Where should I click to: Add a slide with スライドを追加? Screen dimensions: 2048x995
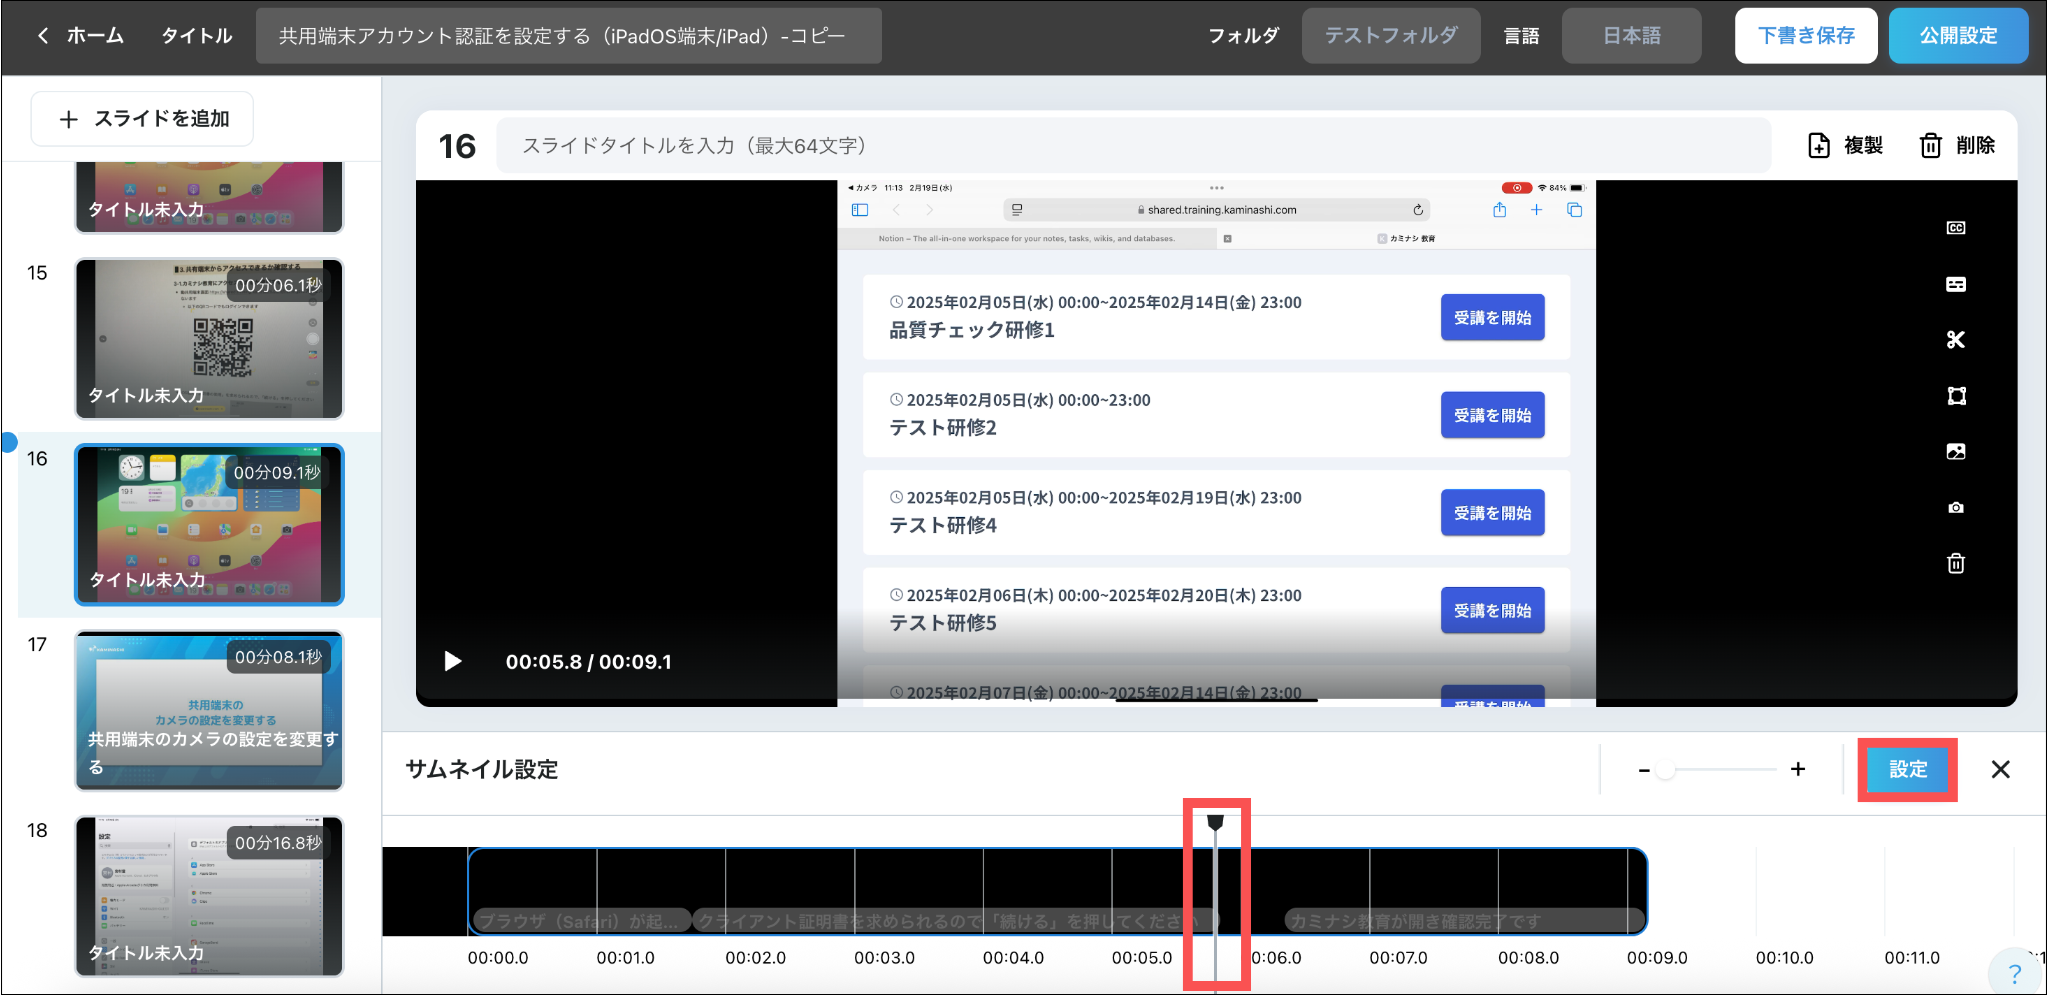pyautogui.click(x=142, y=119)
